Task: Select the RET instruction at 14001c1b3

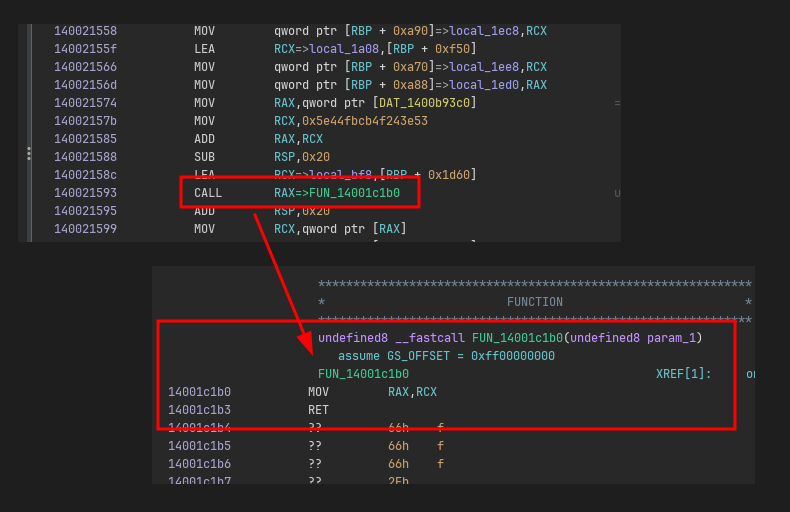Action: pyautogui.click(x=318, y=410)
